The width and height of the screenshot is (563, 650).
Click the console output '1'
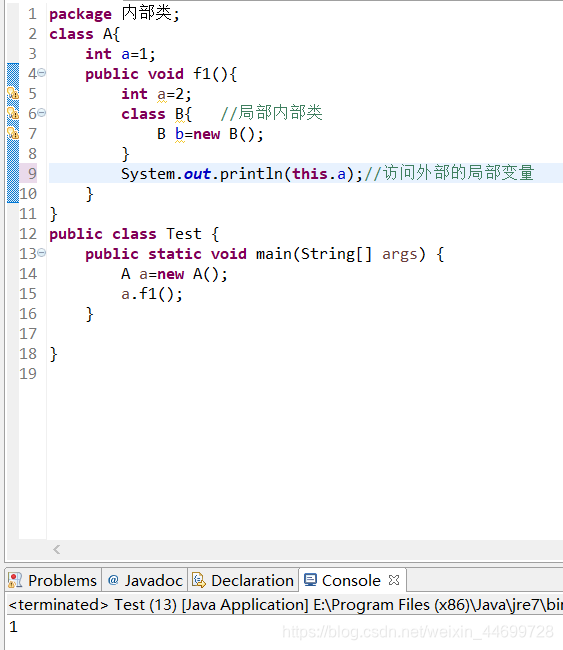(x=14, y=627)
